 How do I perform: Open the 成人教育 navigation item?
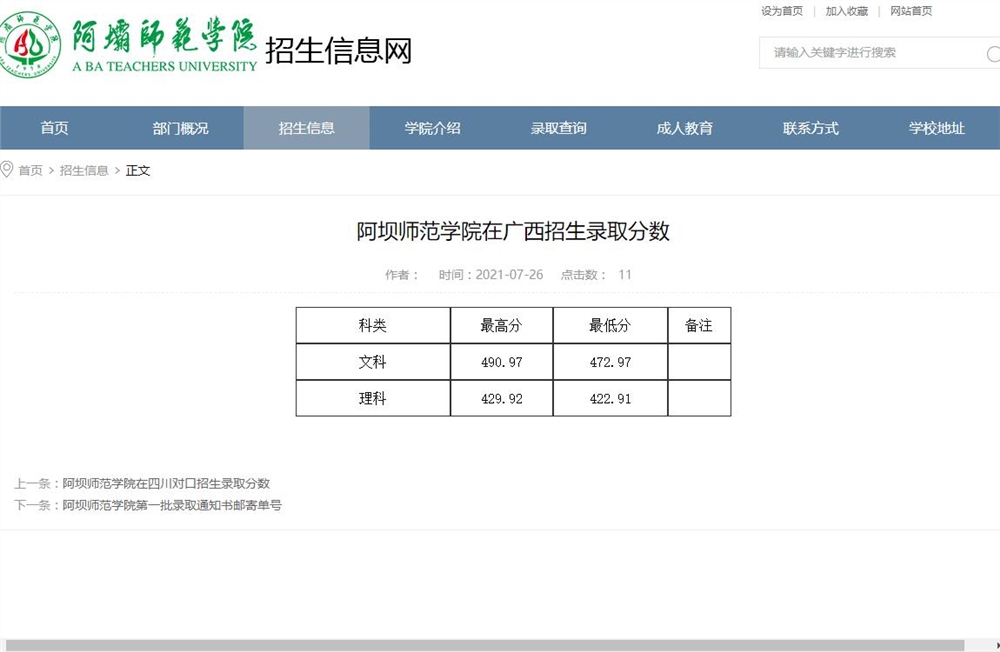[x=684, y=128]
